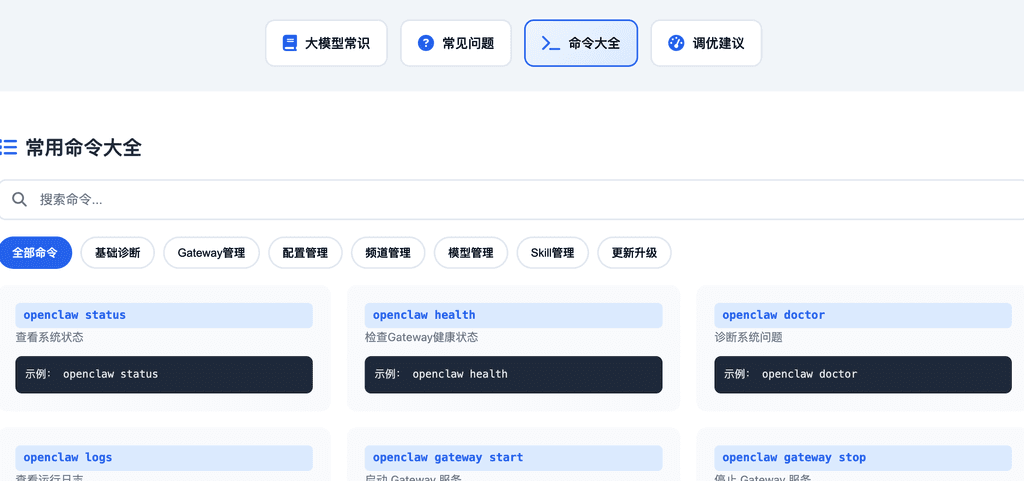This screenshot has height=481, width=1024.
Task: Click the gauge icon beside 调优建议
Action: pyautogui.click(x=676, y=43)
